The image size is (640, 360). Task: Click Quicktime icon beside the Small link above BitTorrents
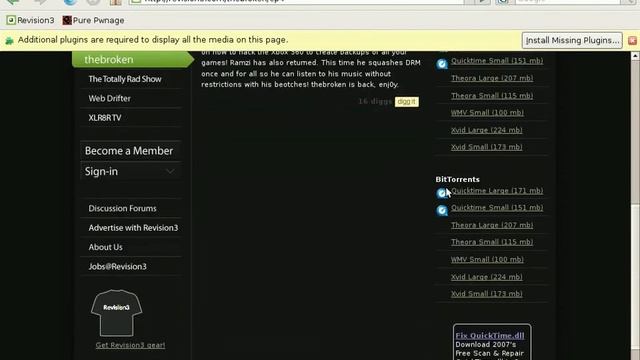point(442,64)
